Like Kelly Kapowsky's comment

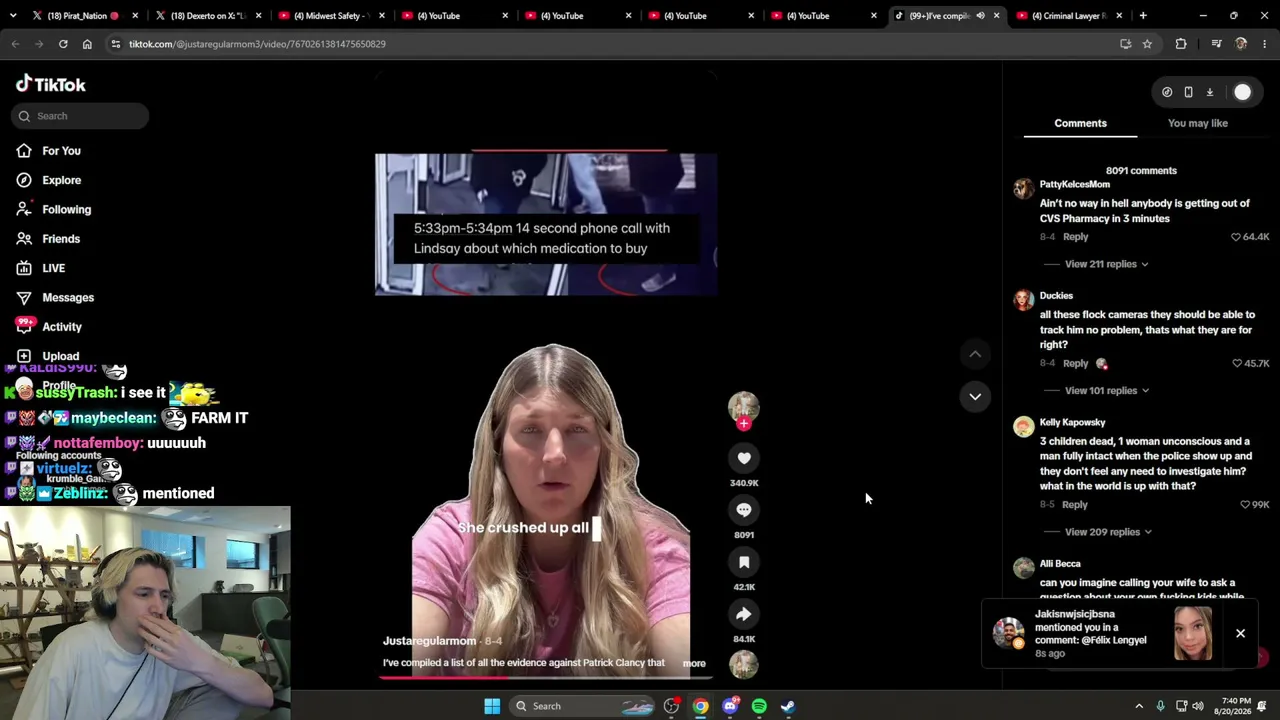1245,505
